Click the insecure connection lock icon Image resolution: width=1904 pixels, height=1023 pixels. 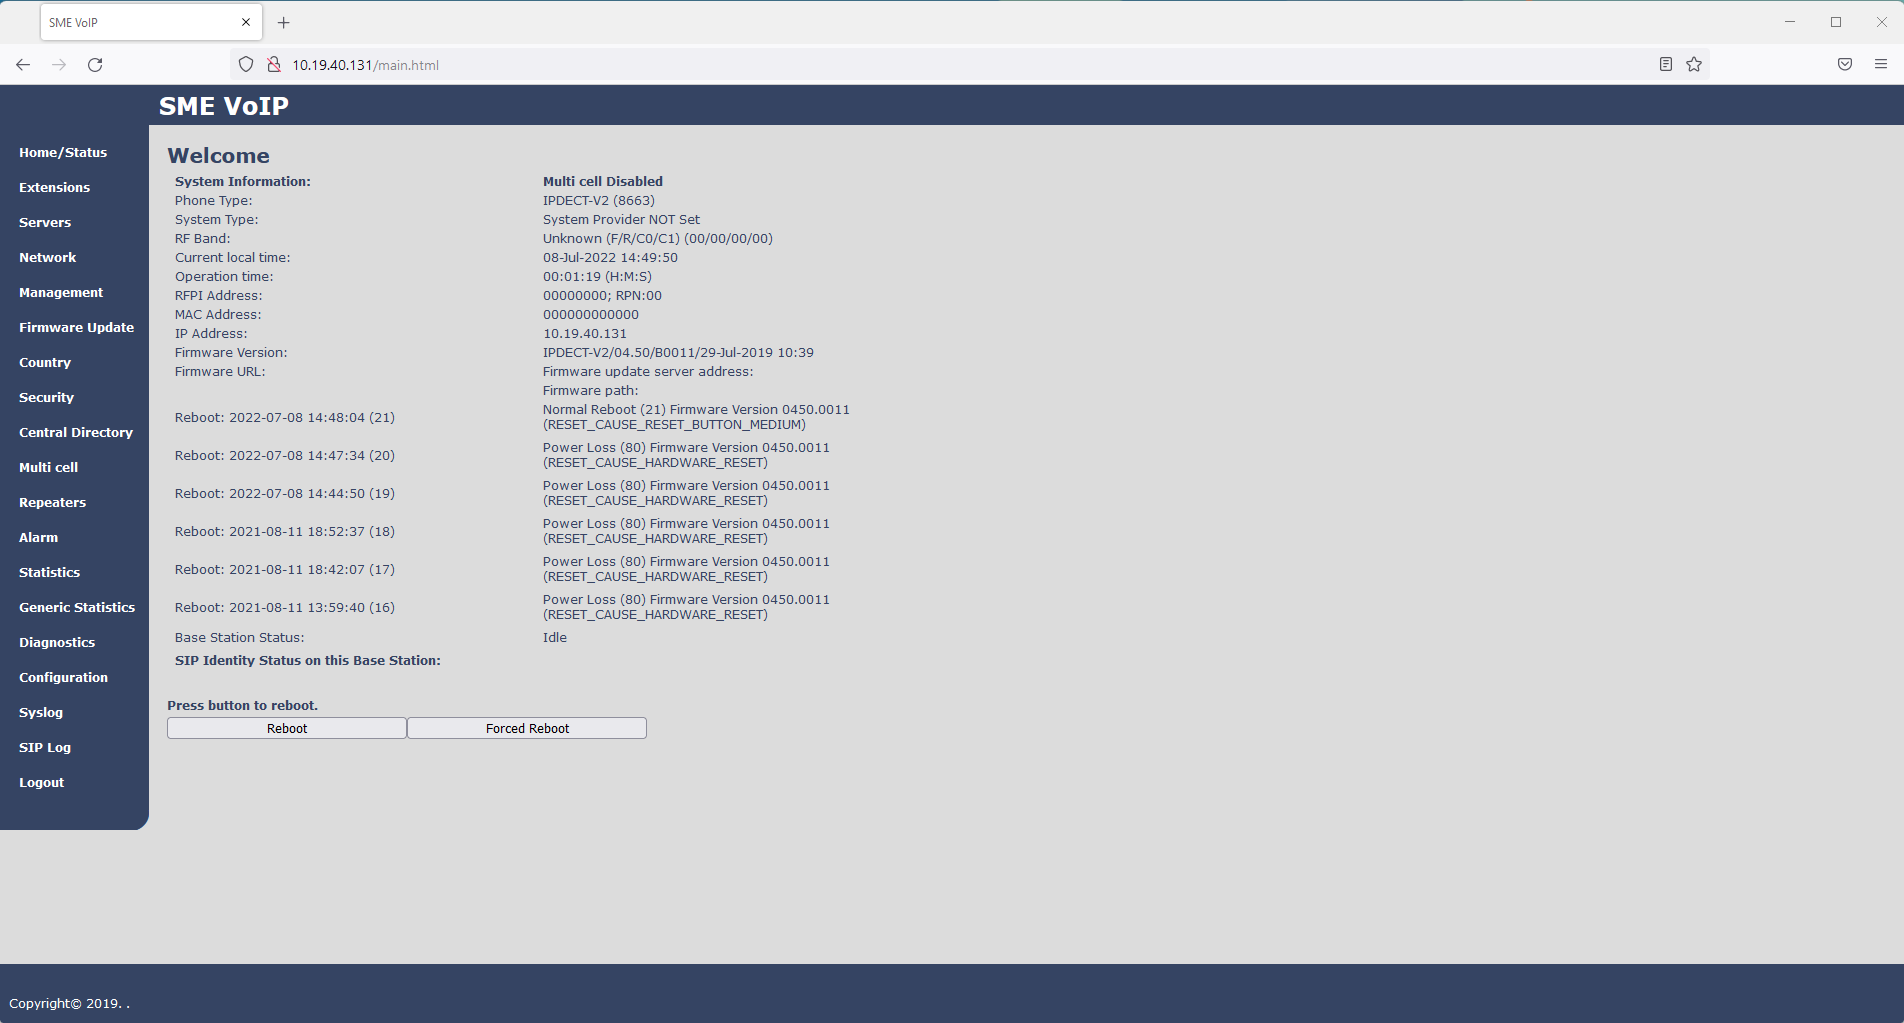point(273,65)
